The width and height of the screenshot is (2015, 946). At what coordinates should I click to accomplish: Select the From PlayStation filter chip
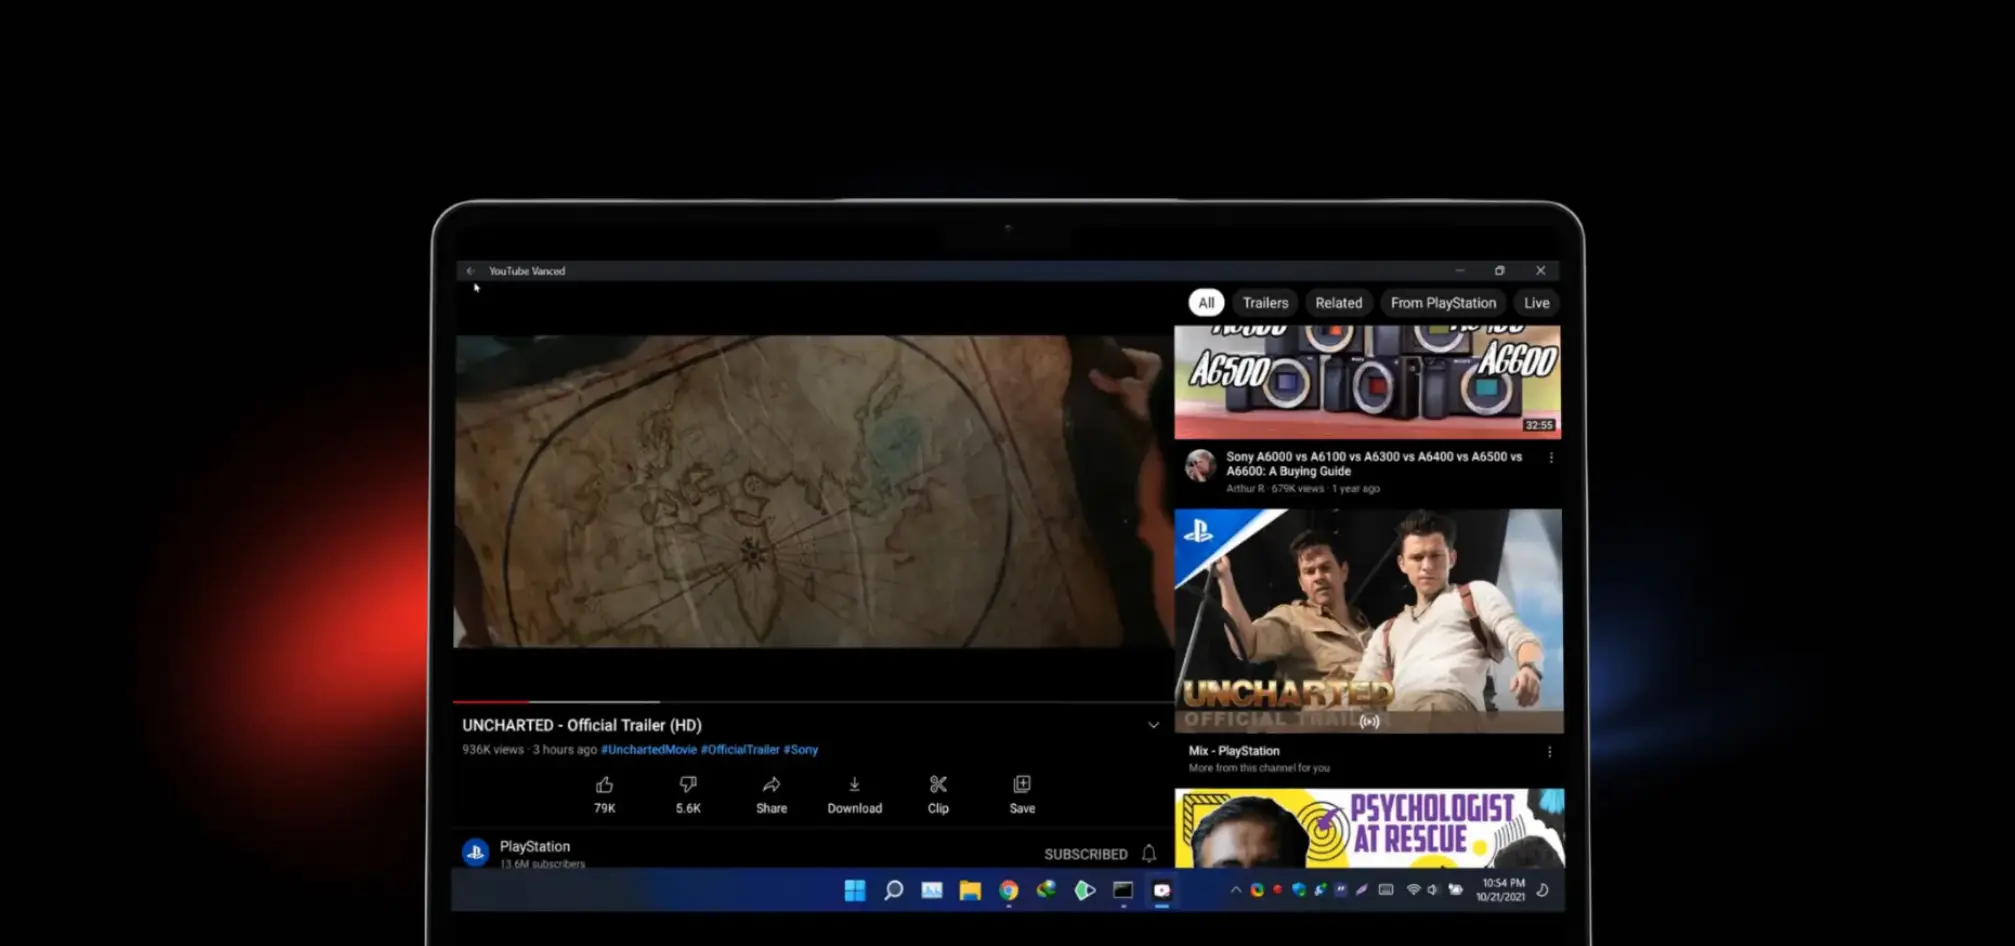click(x=1443, y=303)
